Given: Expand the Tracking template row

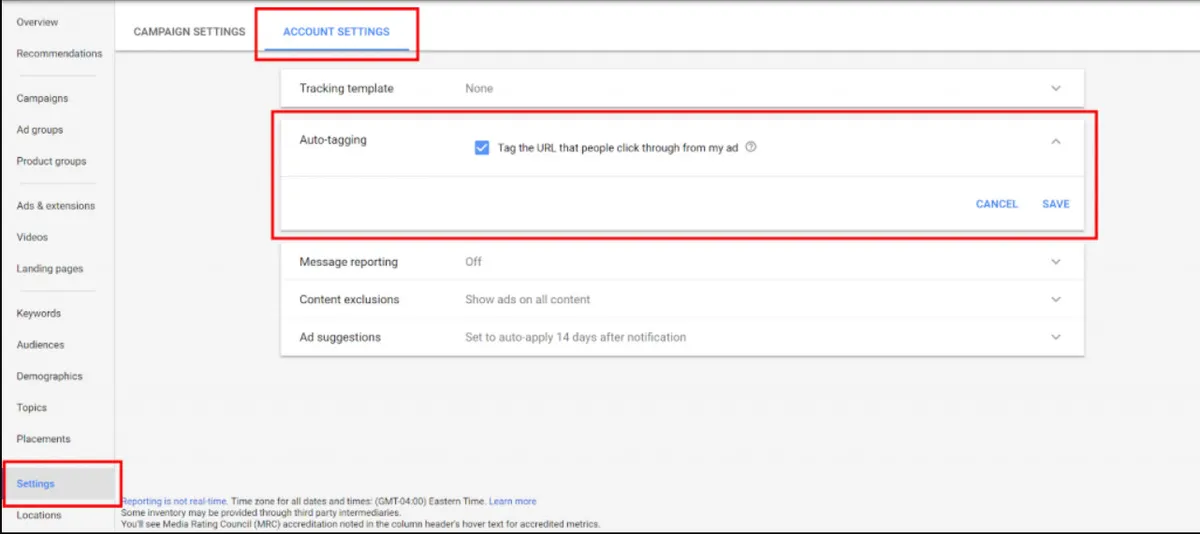Looking at the screenshot, I should point(1055,88).
